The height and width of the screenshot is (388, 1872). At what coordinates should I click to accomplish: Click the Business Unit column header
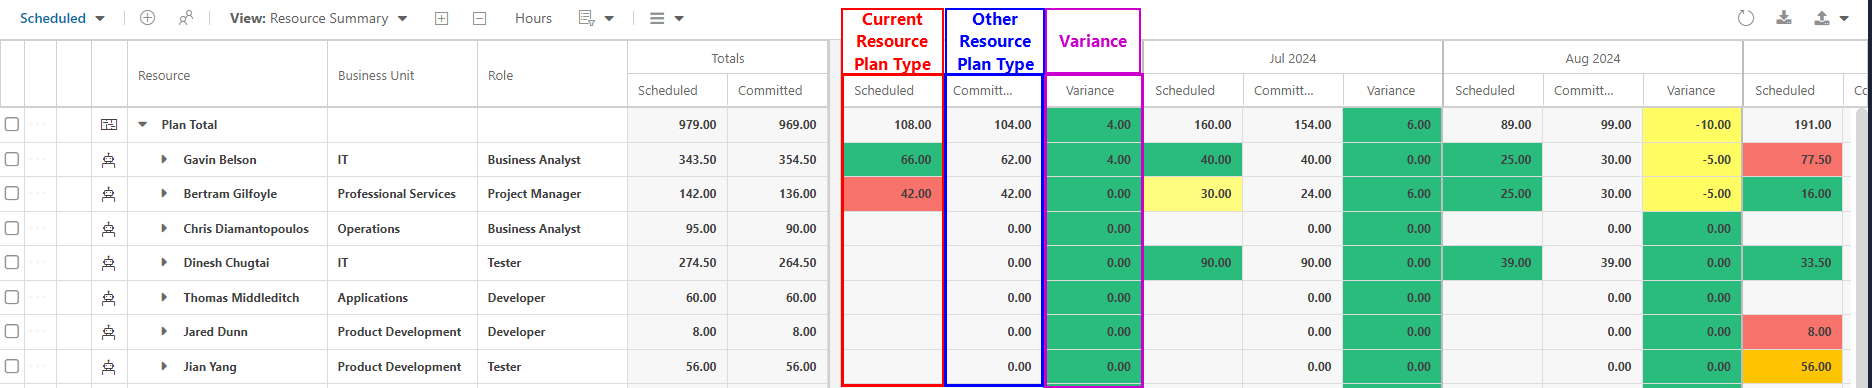coord(402,75)
